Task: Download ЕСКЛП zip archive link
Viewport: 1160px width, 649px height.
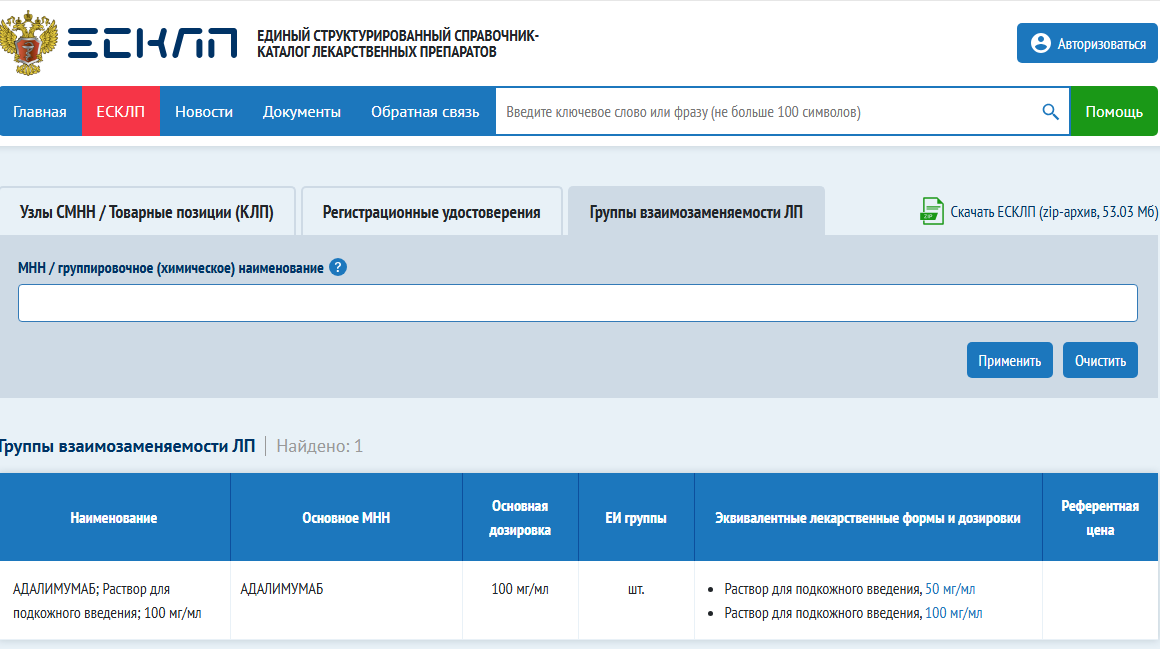Action: (x=1053, y=212)
